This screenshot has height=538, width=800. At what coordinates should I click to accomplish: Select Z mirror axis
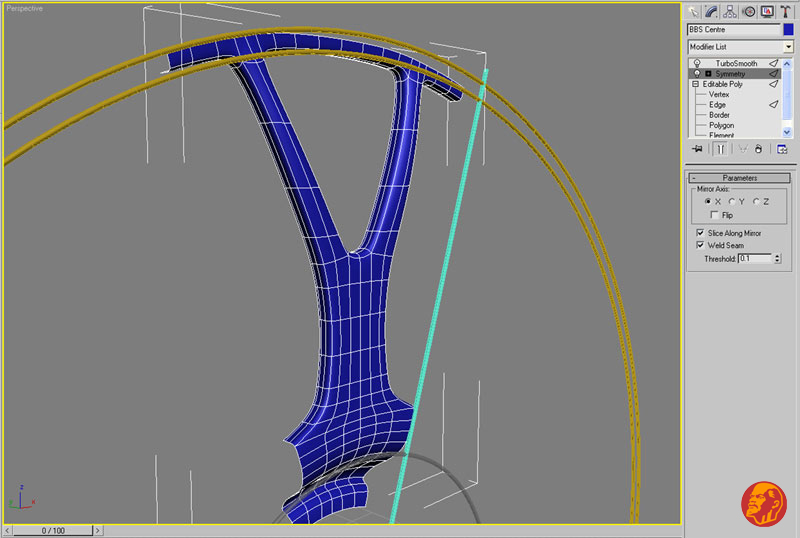coord(756,202)
